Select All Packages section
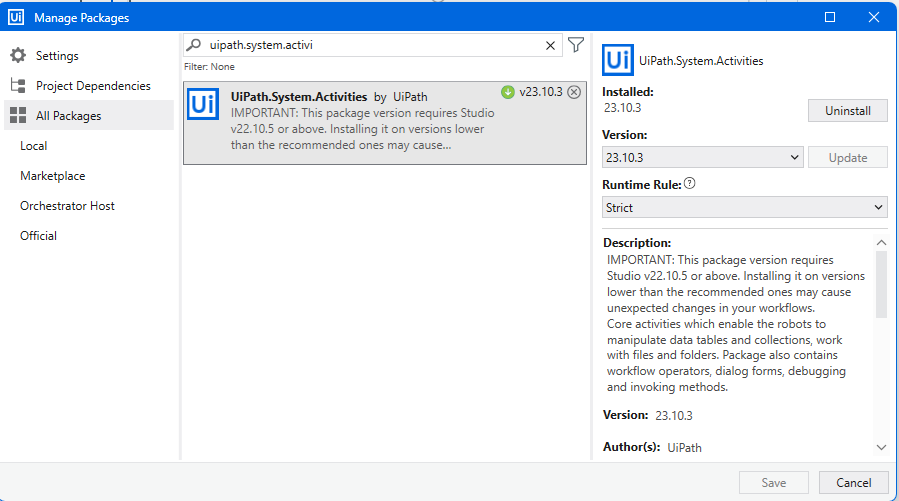 point(89,115)
